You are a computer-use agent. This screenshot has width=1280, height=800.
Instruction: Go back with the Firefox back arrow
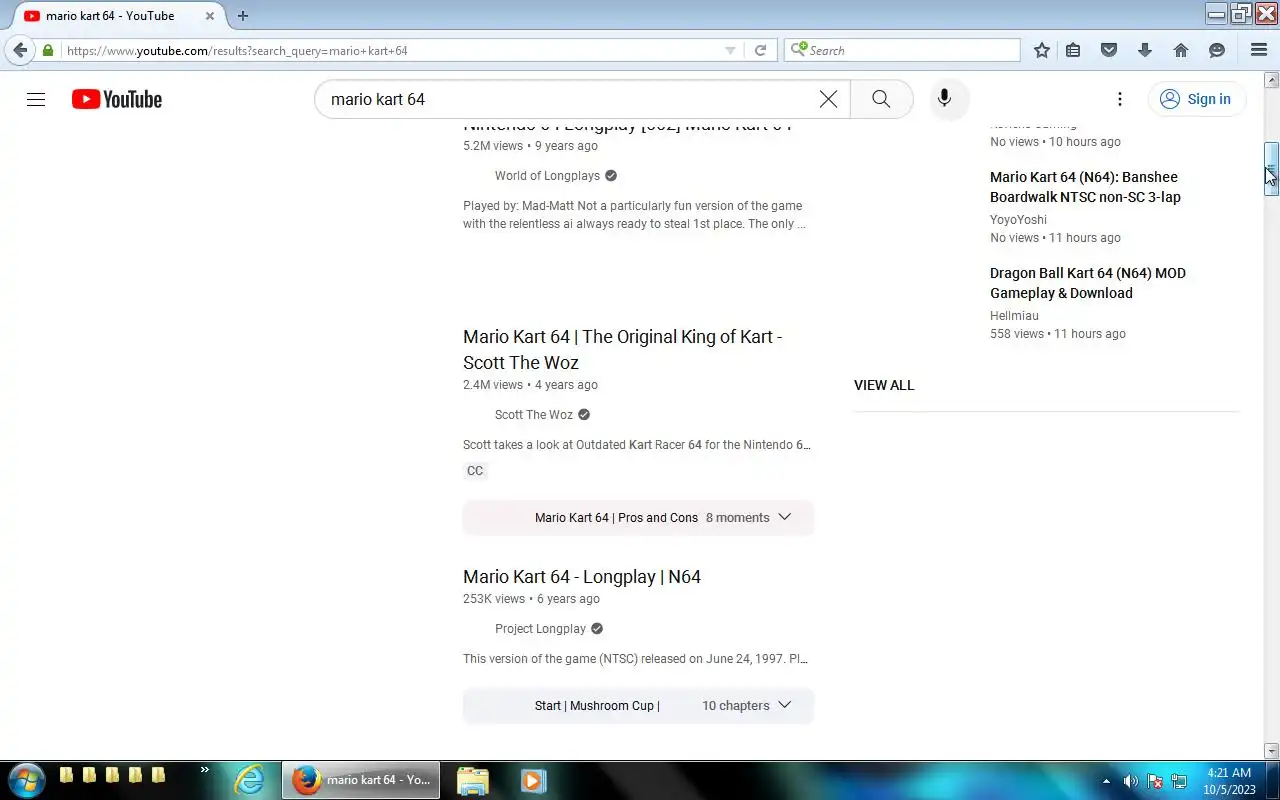[20, 50]
